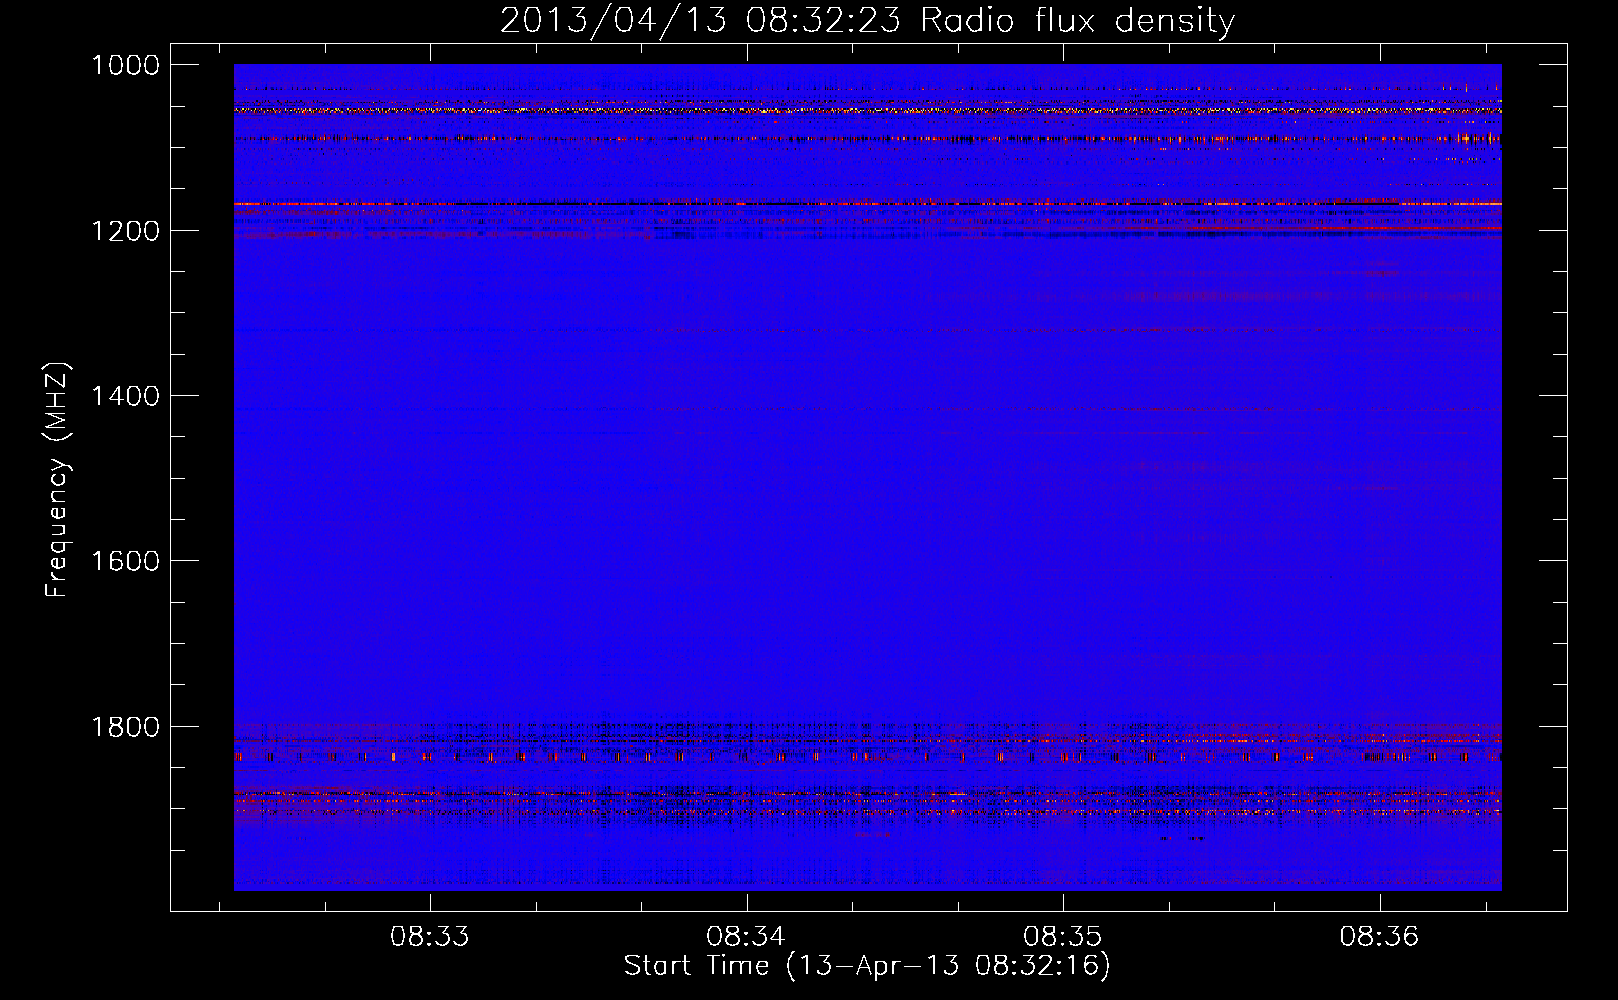Click the "Start Time (13-Apr-13 08:32:16)" label
The height and width of the screenshot is (1000, 1618).
coord(867,966)
